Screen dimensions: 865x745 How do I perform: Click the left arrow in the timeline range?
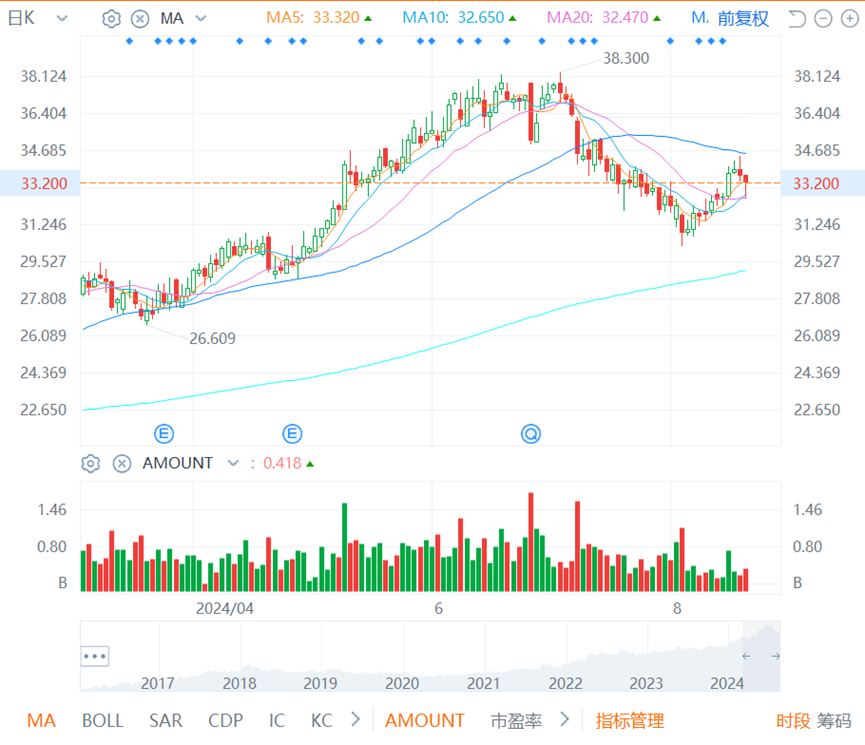coord(746,656)
